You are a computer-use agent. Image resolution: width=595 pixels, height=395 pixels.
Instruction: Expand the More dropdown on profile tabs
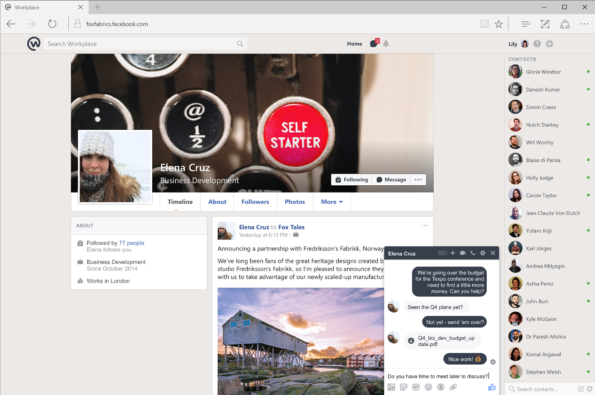pyautogui.click(x=332, y=202)
